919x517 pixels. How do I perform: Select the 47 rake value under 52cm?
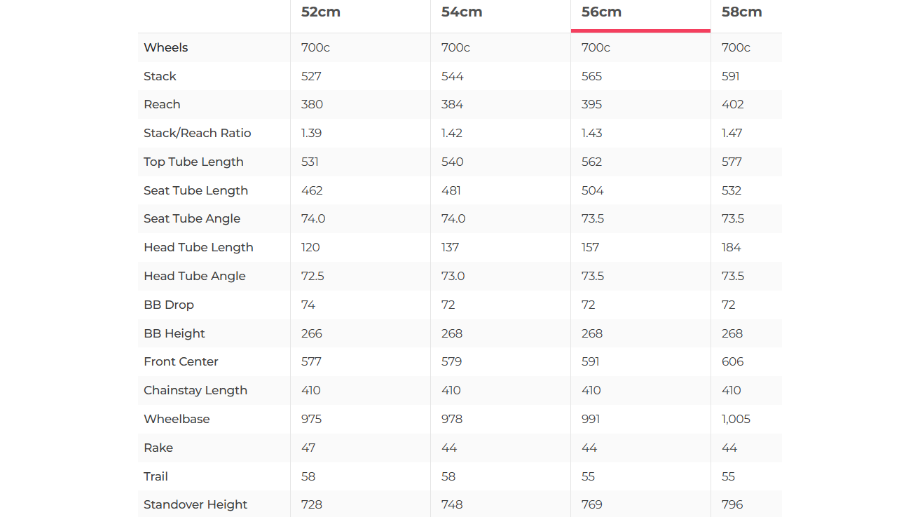[x=309, y=448]
